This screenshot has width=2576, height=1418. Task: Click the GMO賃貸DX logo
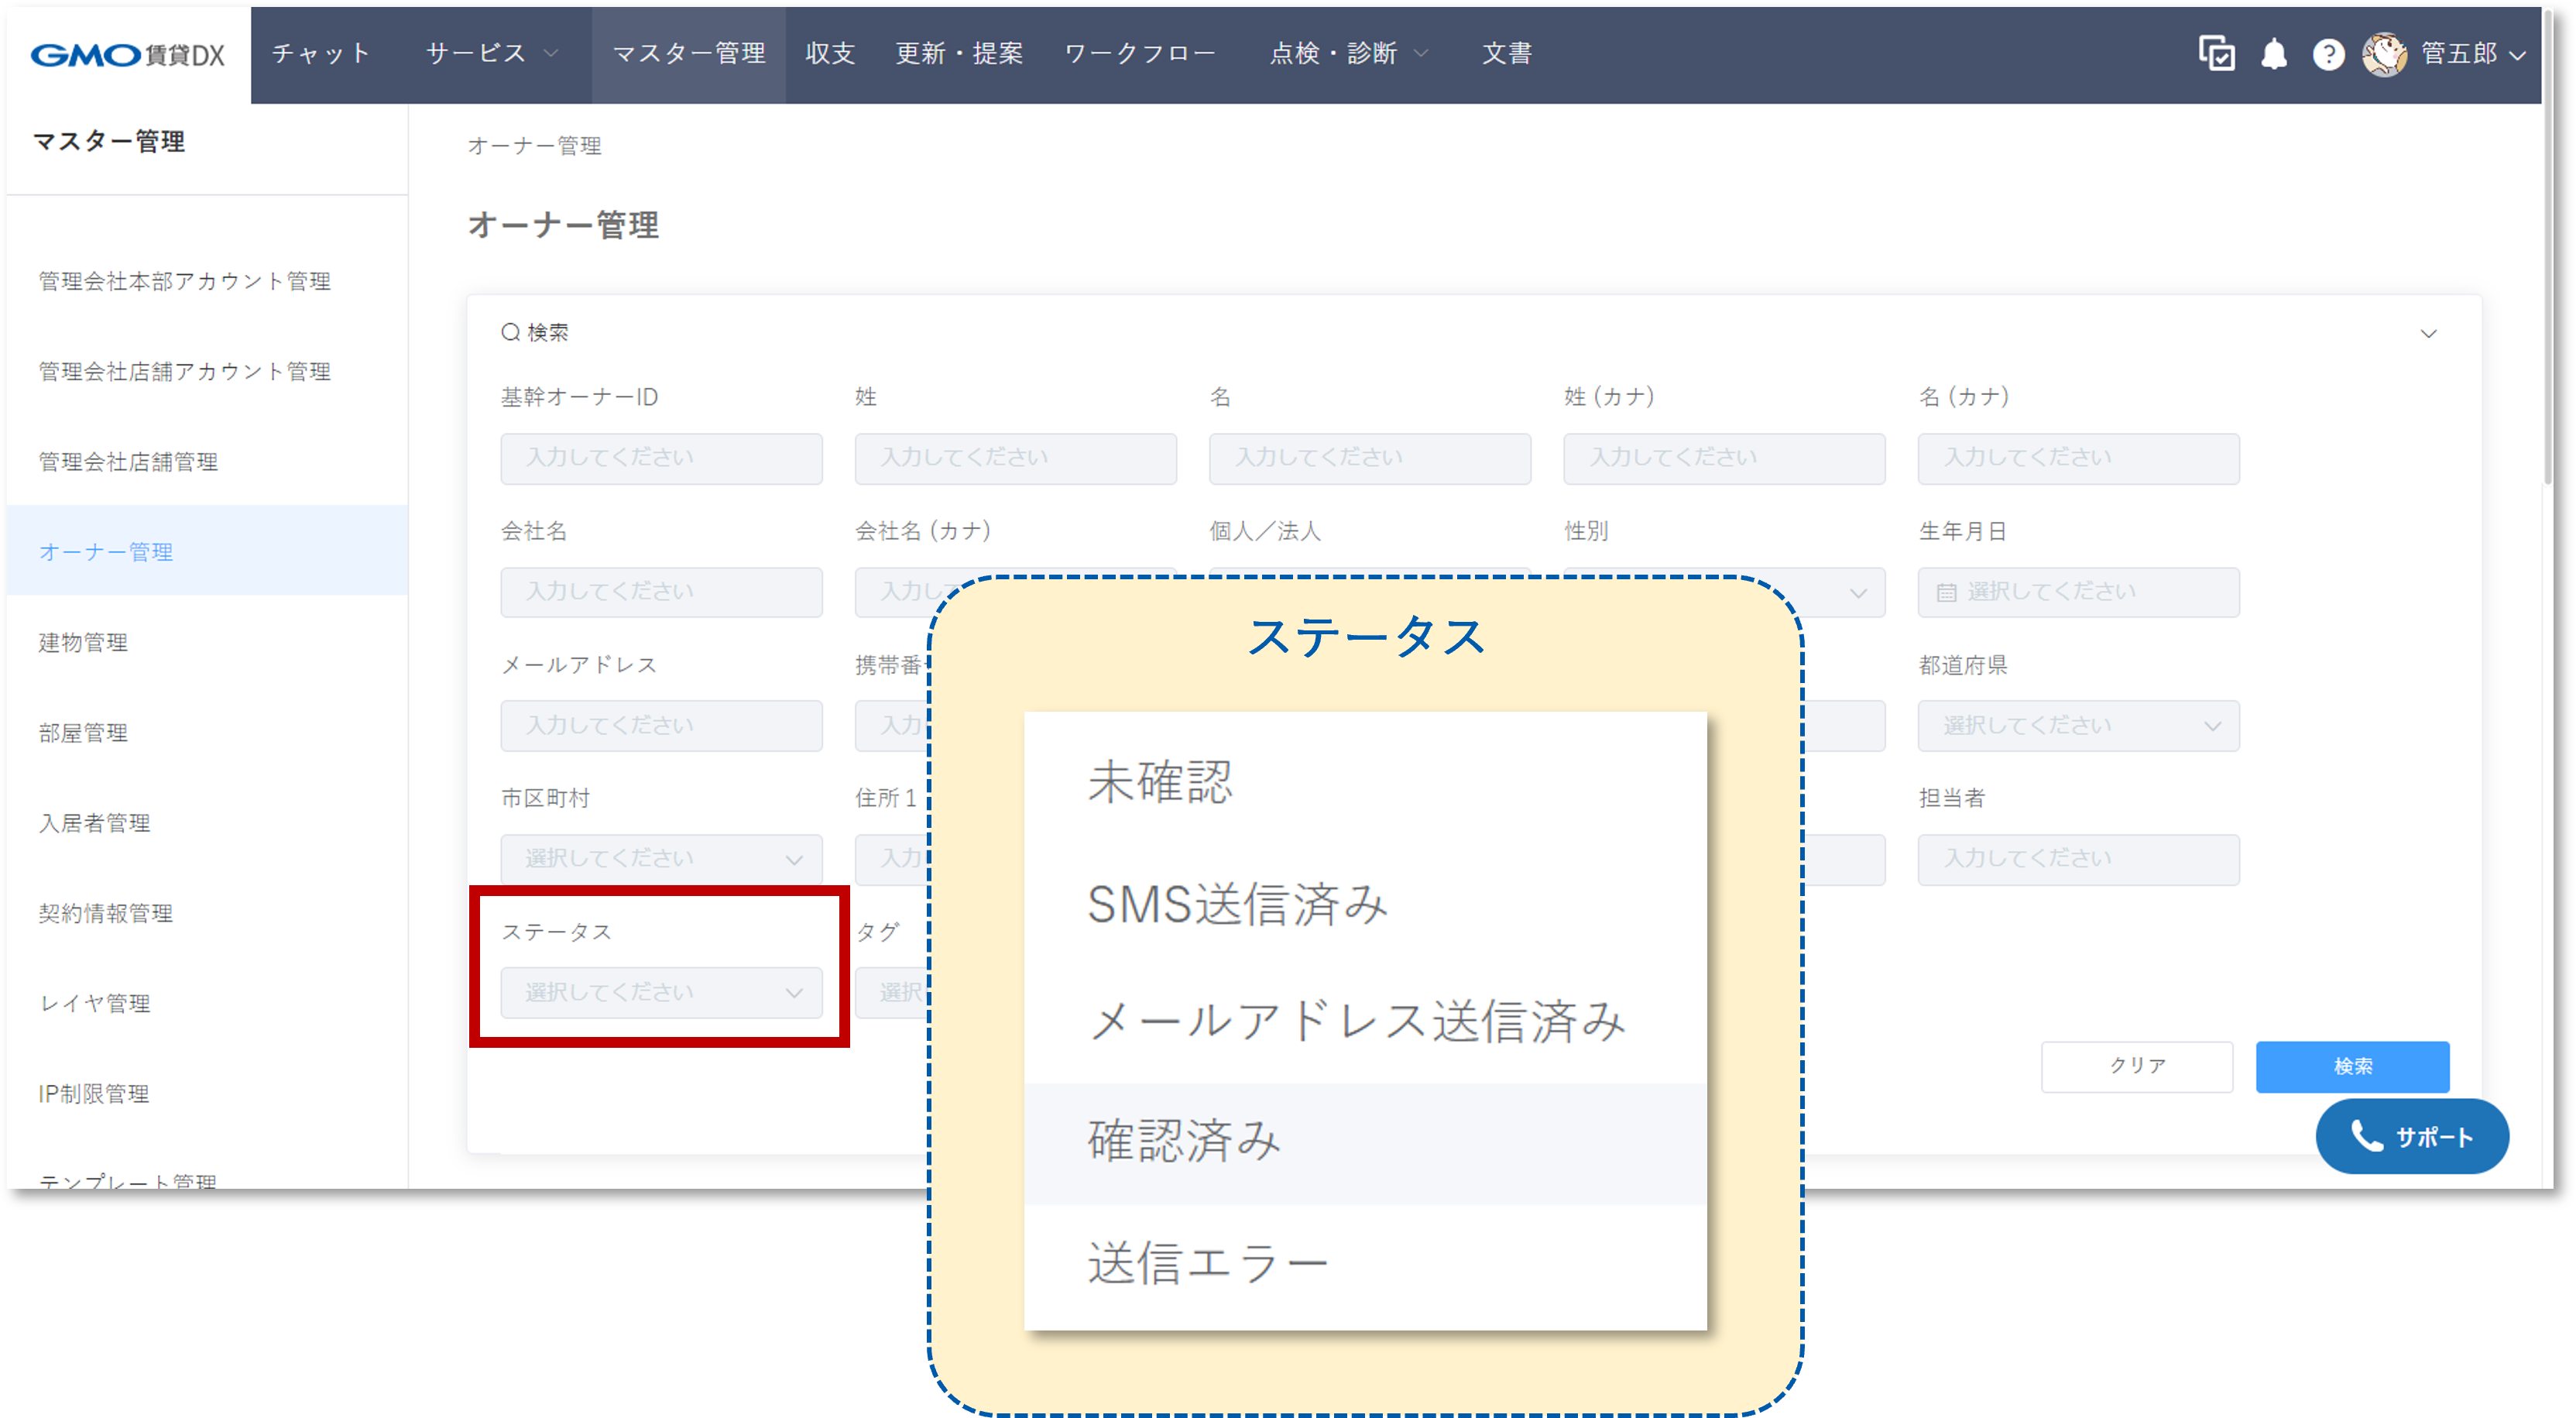[x=127, y=55]
